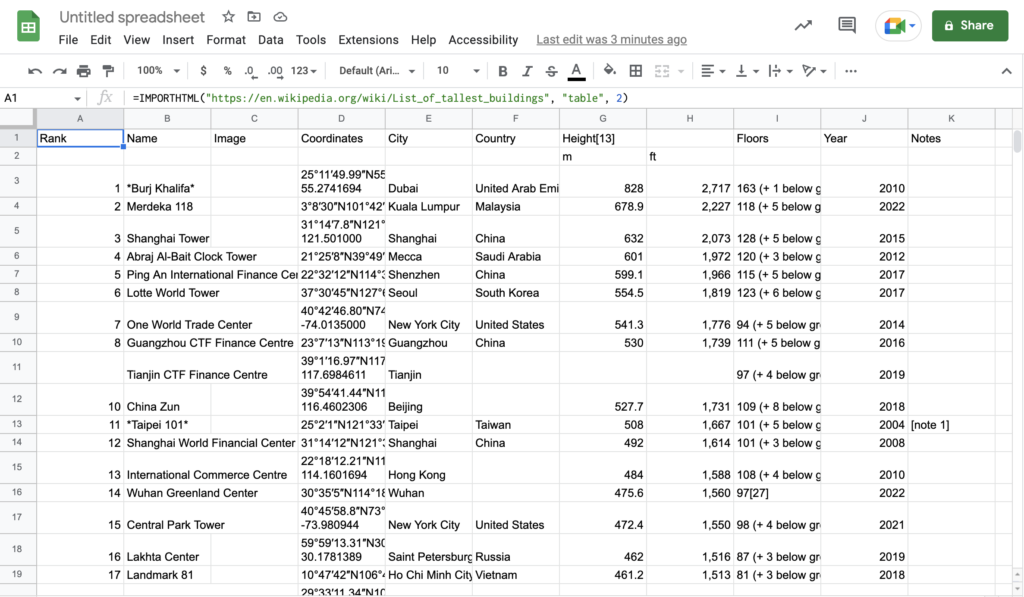The width and height of the screenshot is (1024, 597).
Task: Print the spreadsheet
Action: pos(84,71)
